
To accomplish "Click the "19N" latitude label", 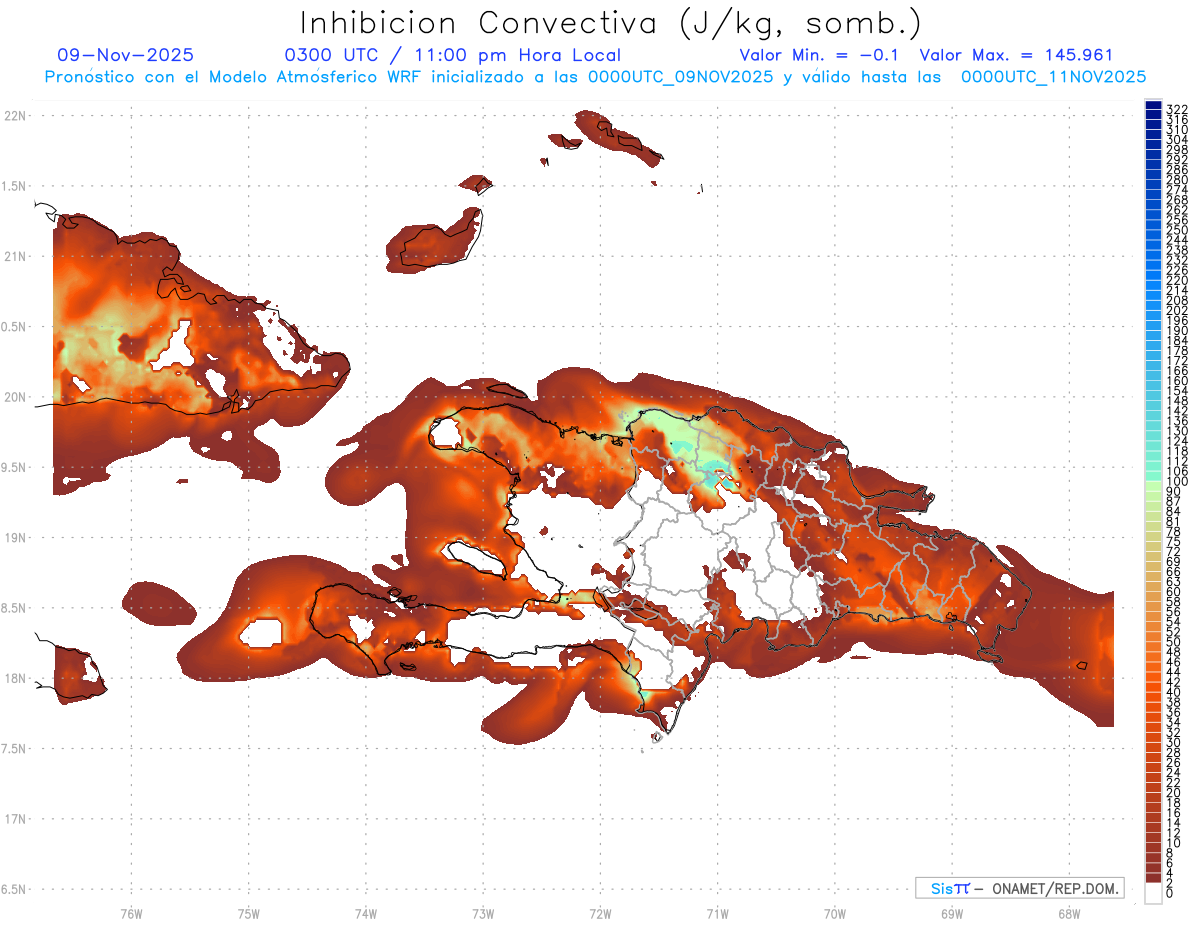I will 15,537.
